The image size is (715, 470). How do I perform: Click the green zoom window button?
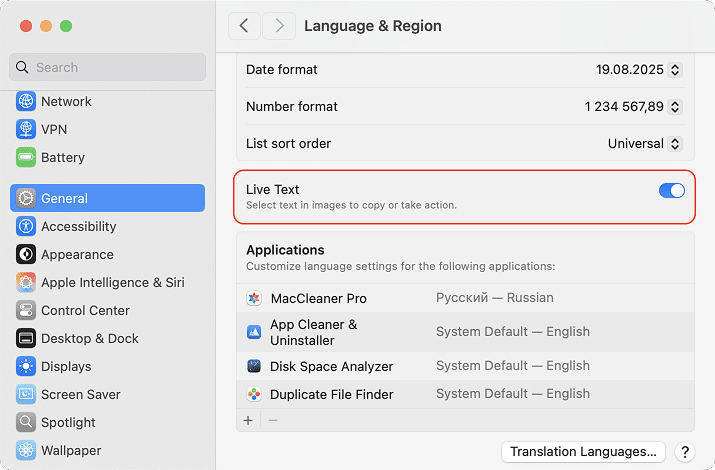point(66,26)
